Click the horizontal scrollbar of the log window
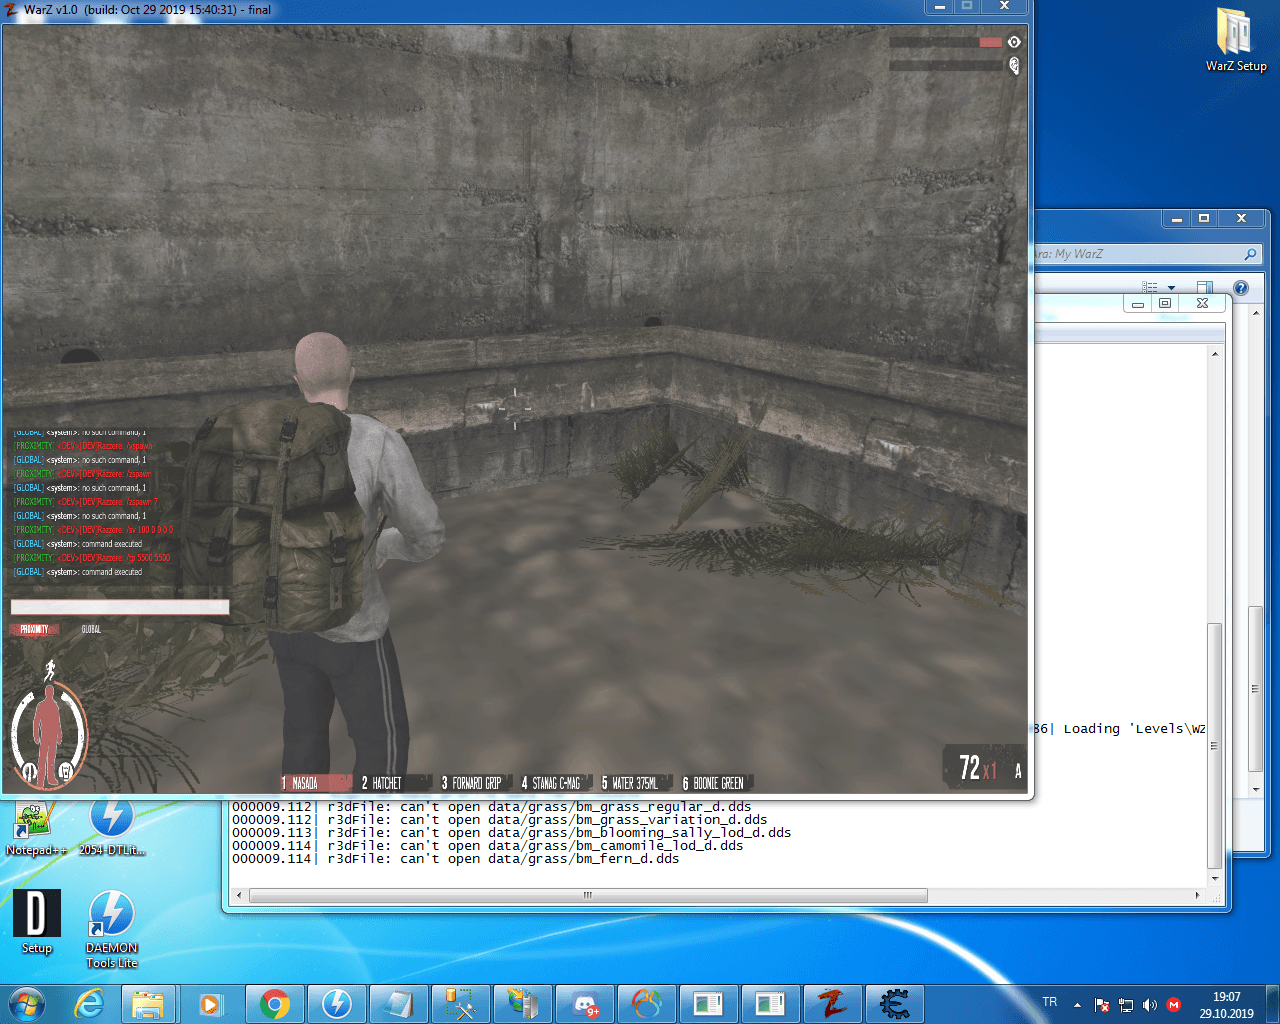Image resolution: width=1280 pixels, height=1024 pixels. 588,895
